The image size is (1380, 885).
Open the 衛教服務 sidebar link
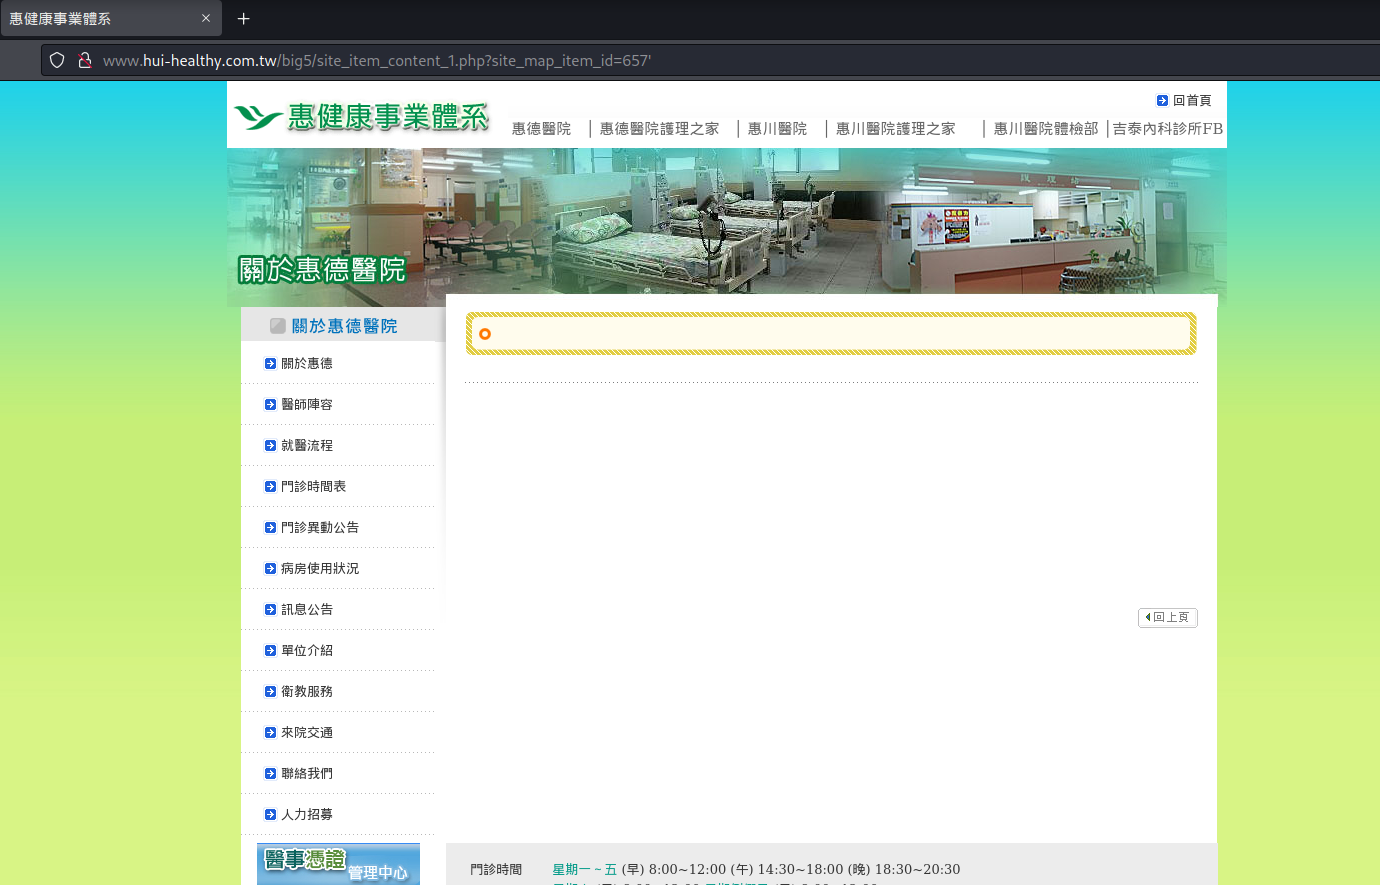click(x=307, y=691)
